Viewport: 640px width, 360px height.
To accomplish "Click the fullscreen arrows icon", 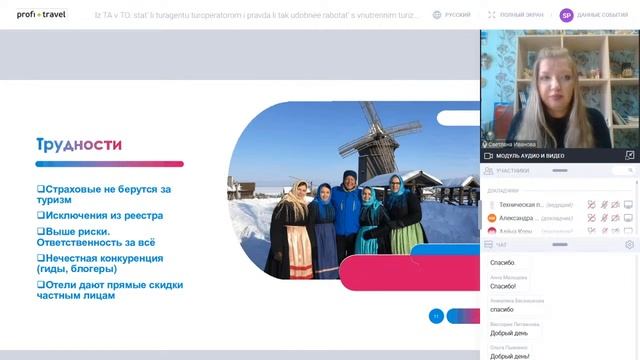I will pos(492,15).
